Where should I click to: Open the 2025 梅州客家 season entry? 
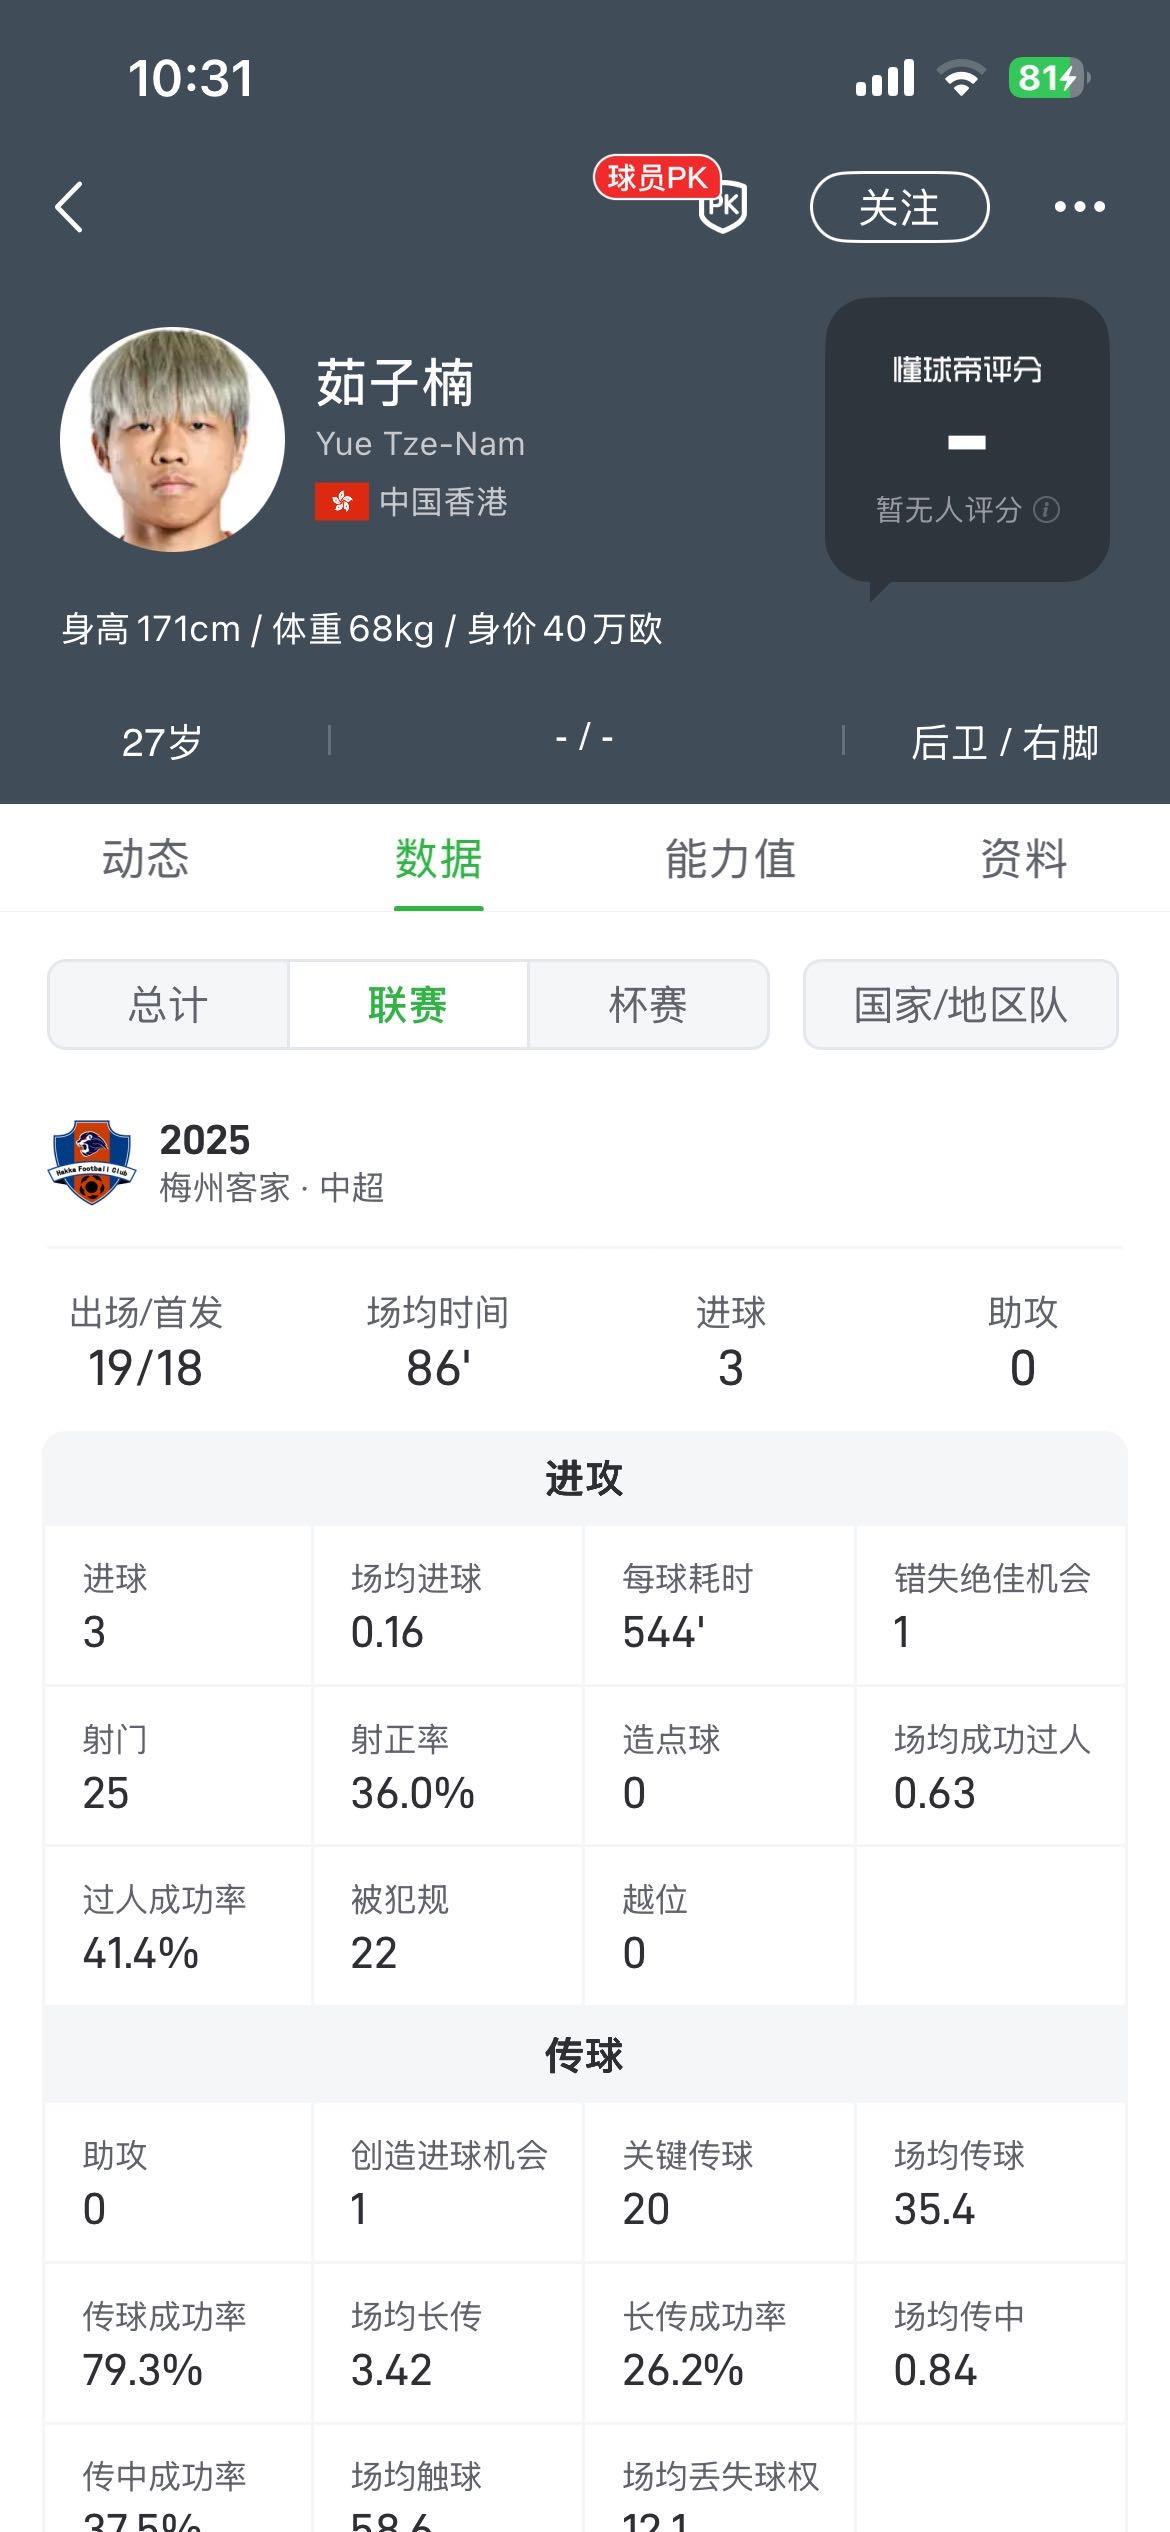click(x=272, y=1163)
